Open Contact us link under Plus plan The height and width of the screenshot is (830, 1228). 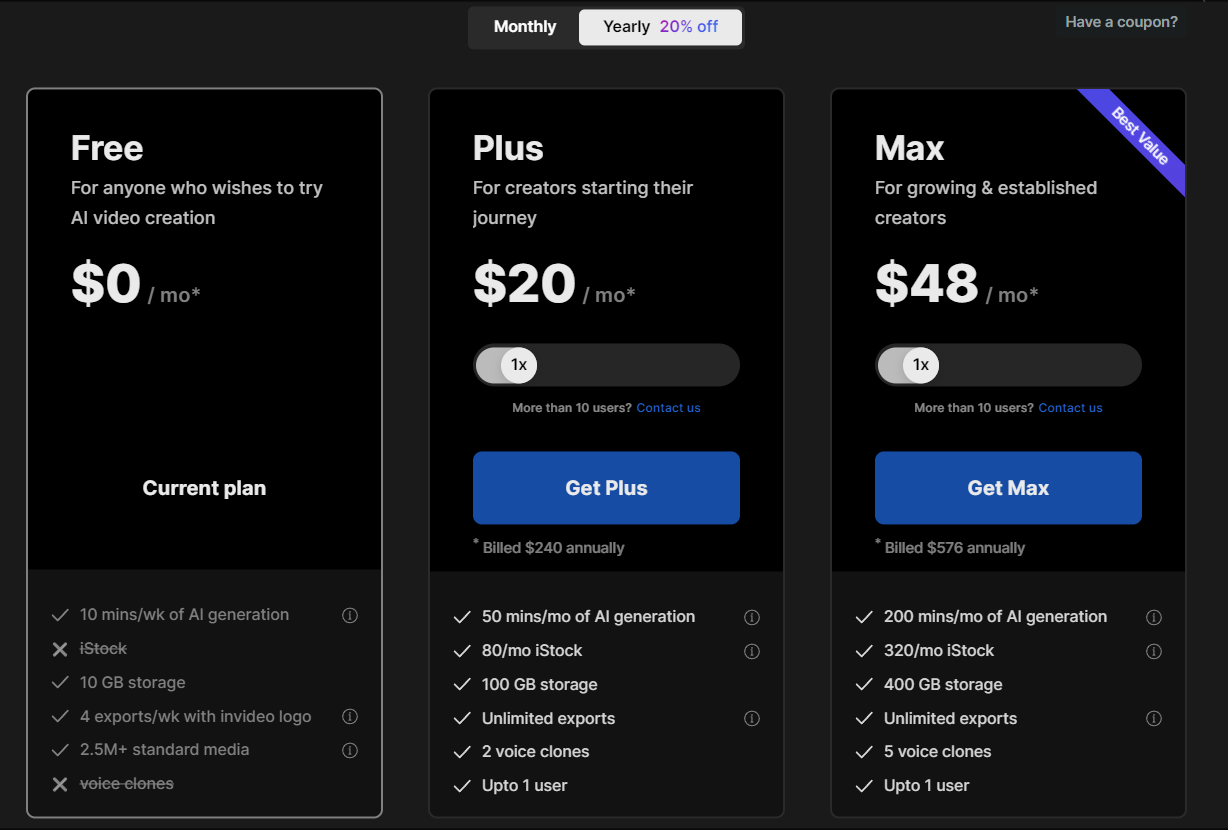[x=668, y=408]
